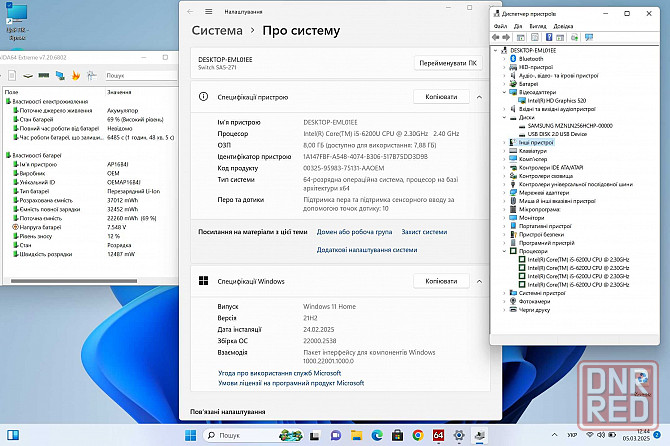670x446 pixels.
Task: Click the Properties icon in Device Manager toolbar
Action: 535,38
